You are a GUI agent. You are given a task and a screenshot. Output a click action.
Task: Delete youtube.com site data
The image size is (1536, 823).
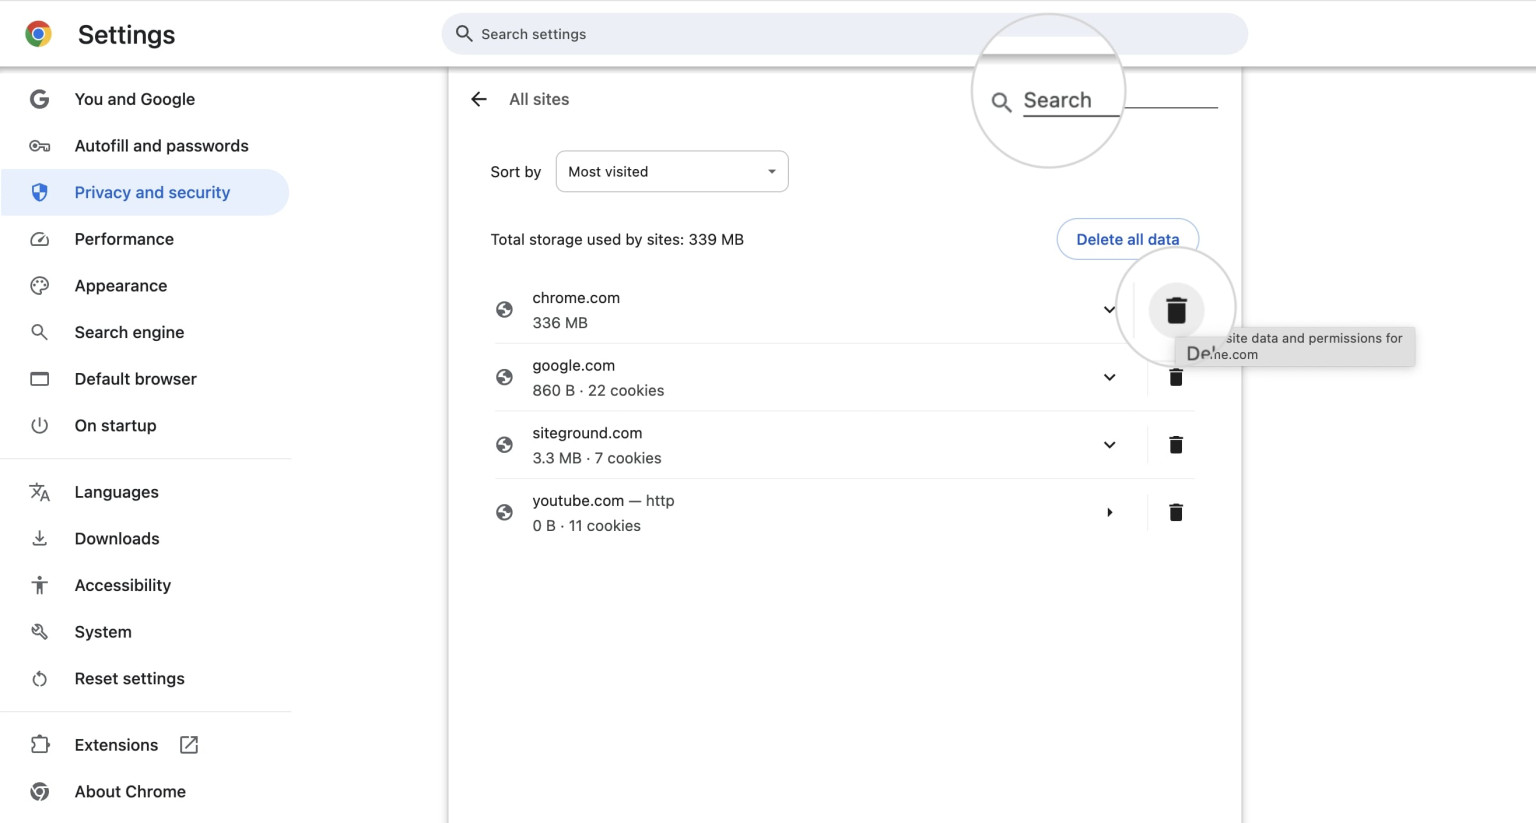tap(1176, 513)
